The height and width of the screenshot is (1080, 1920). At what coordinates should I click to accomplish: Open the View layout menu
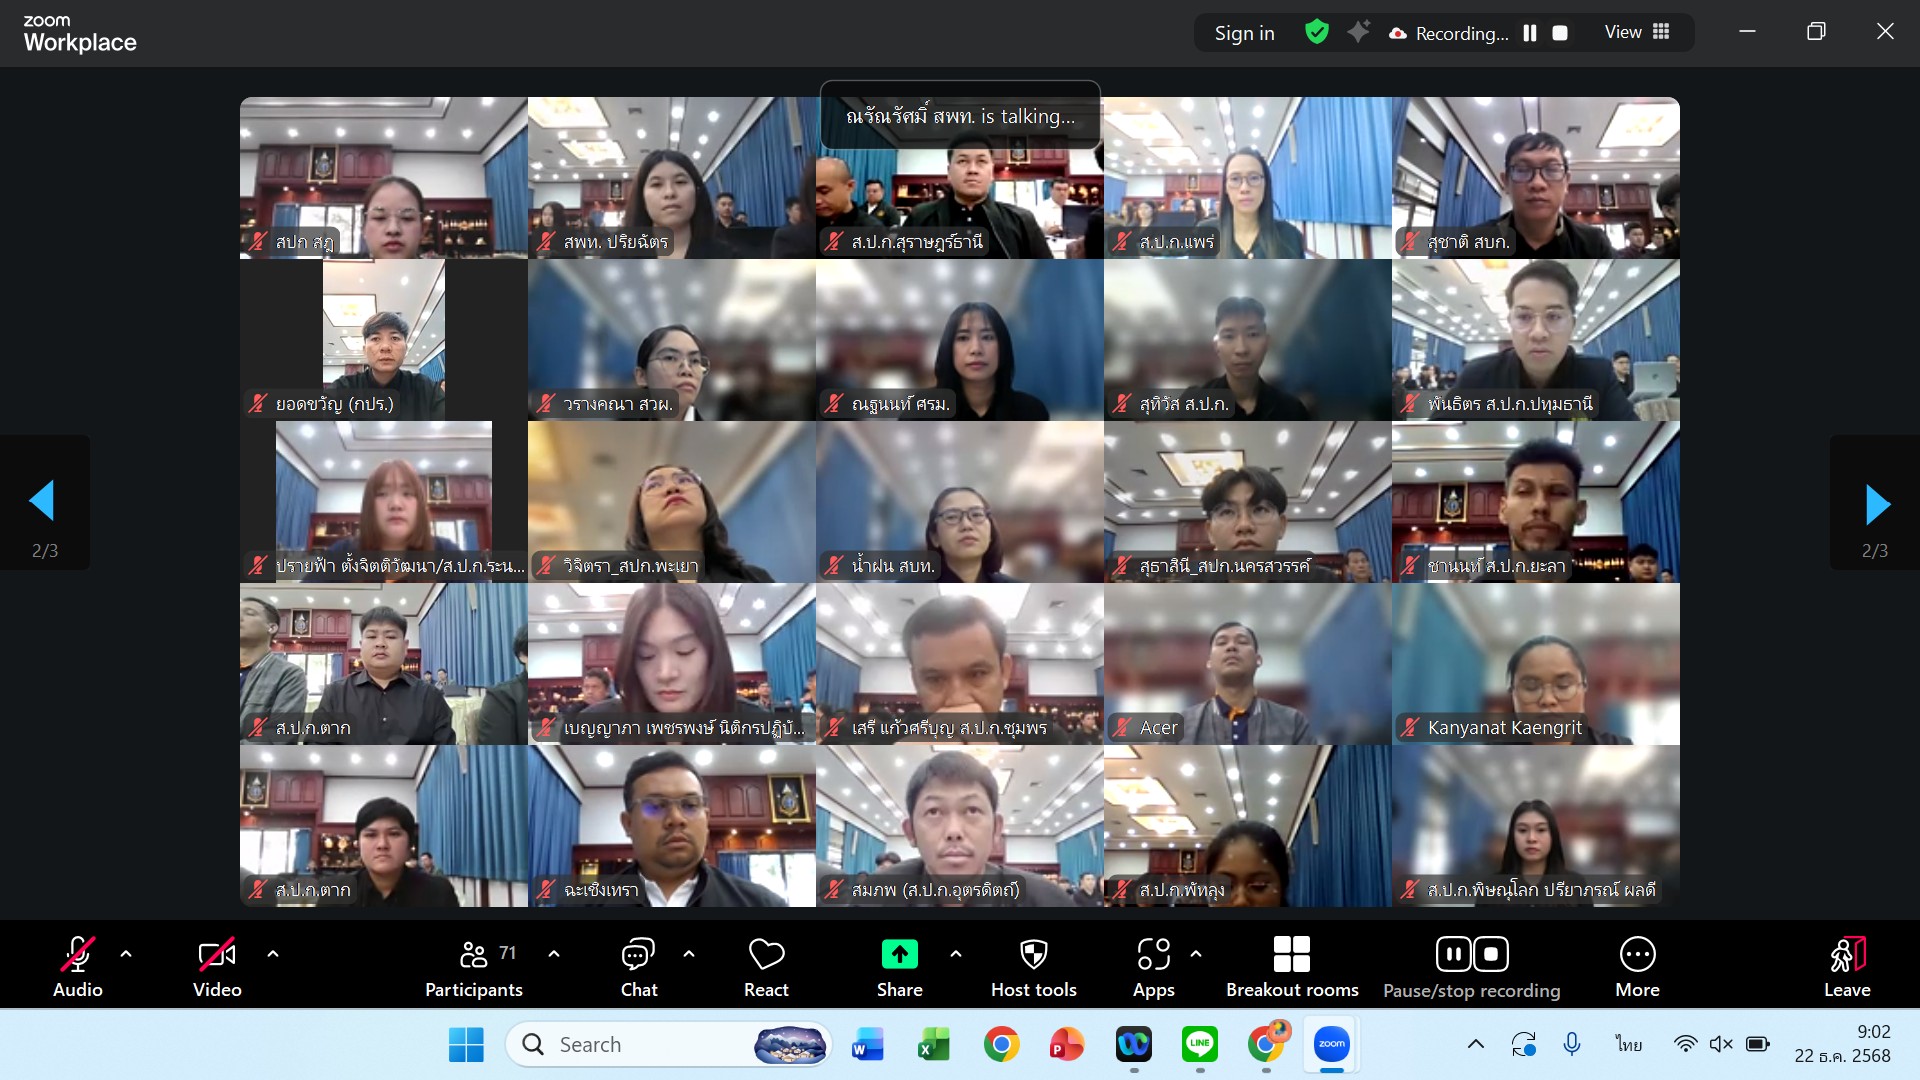tap(1637, 33)
